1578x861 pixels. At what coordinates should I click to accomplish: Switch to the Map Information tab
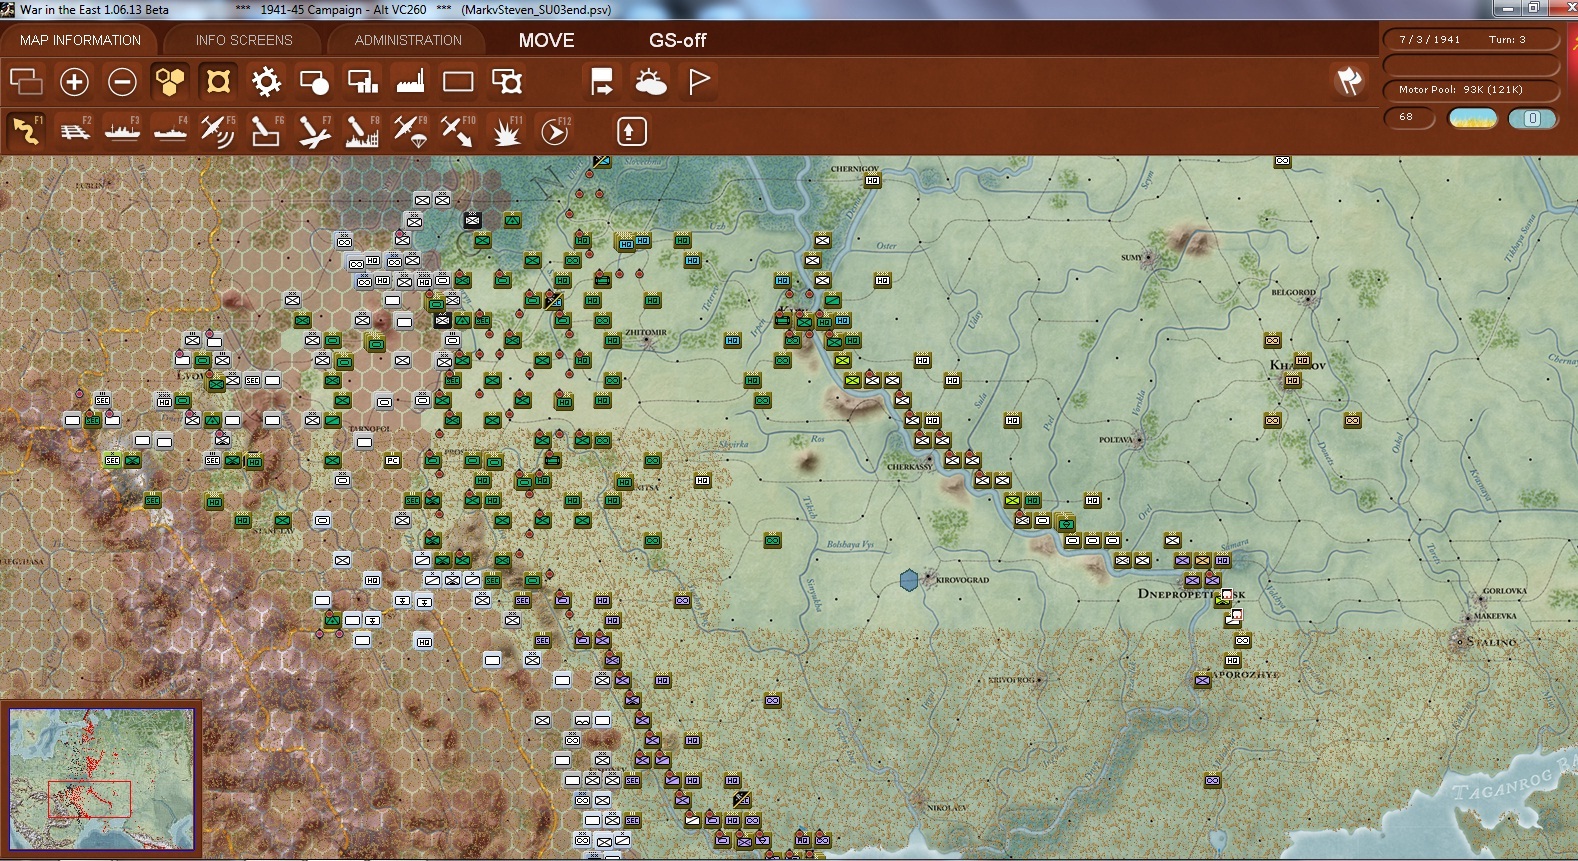click(x=80, y=40)
